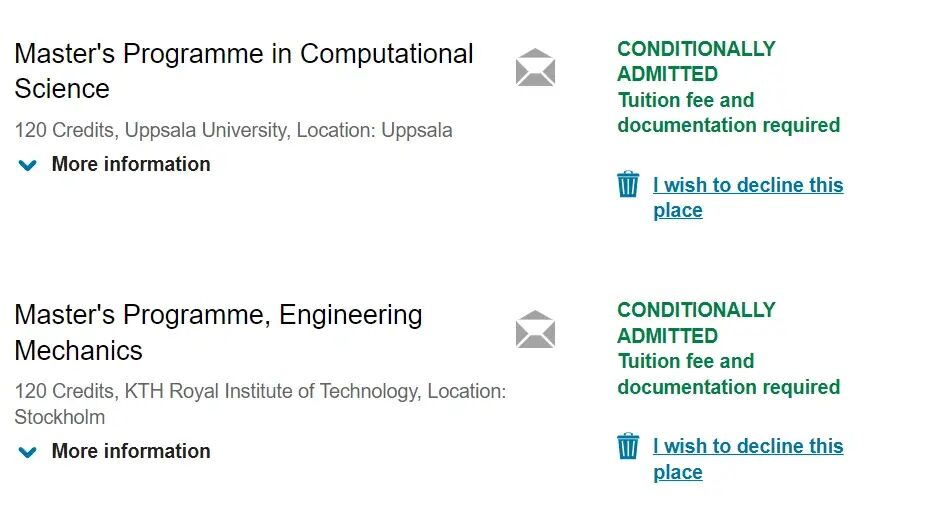This screenshot has height=516, width=935.
Task: Open envelope icon for Engineering Mechanics programme
Action: tap(535, 329)
